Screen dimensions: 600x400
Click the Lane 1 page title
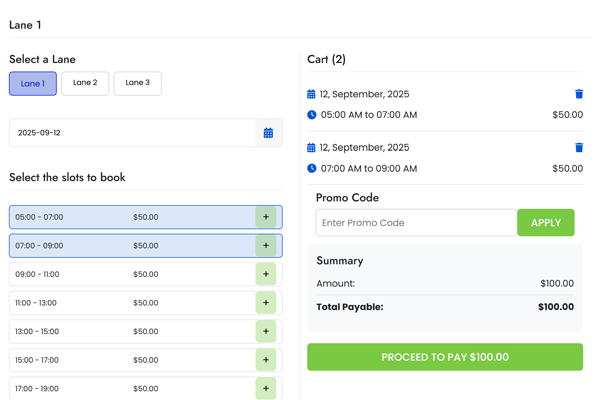click(25, 25)
